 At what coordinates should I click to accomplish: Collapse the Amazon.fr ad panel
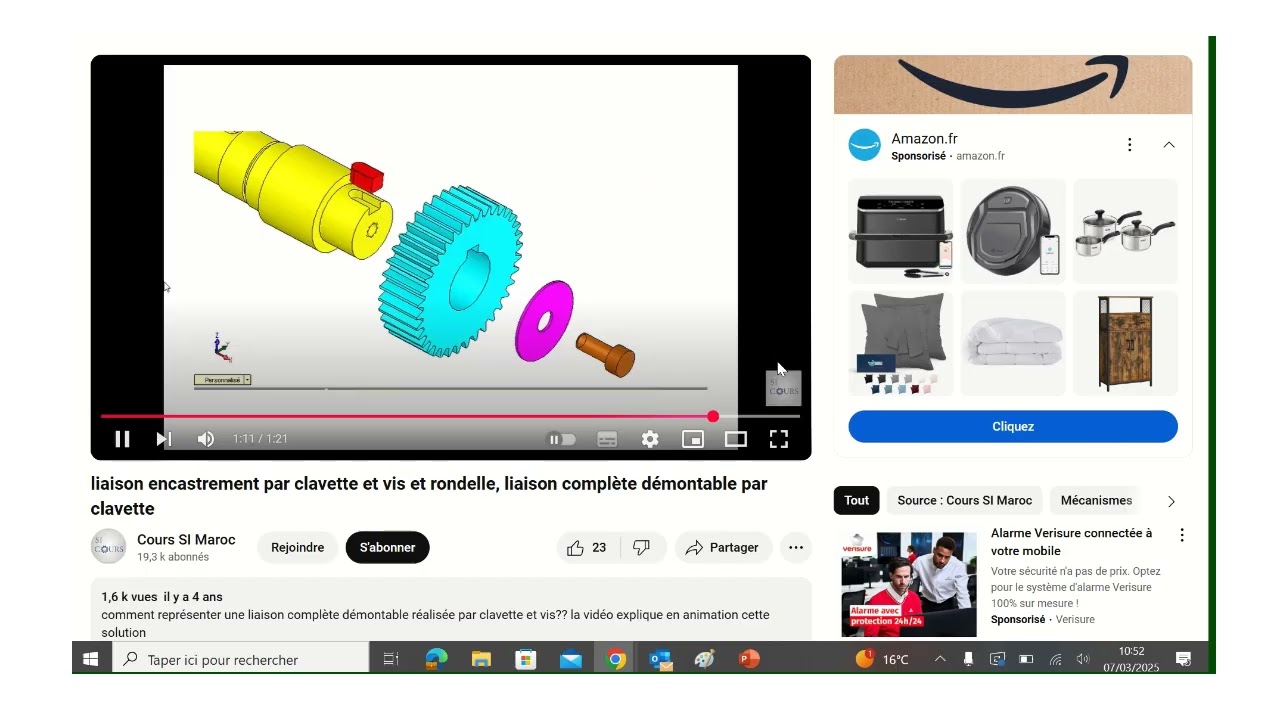click(x=1169, y=145)
